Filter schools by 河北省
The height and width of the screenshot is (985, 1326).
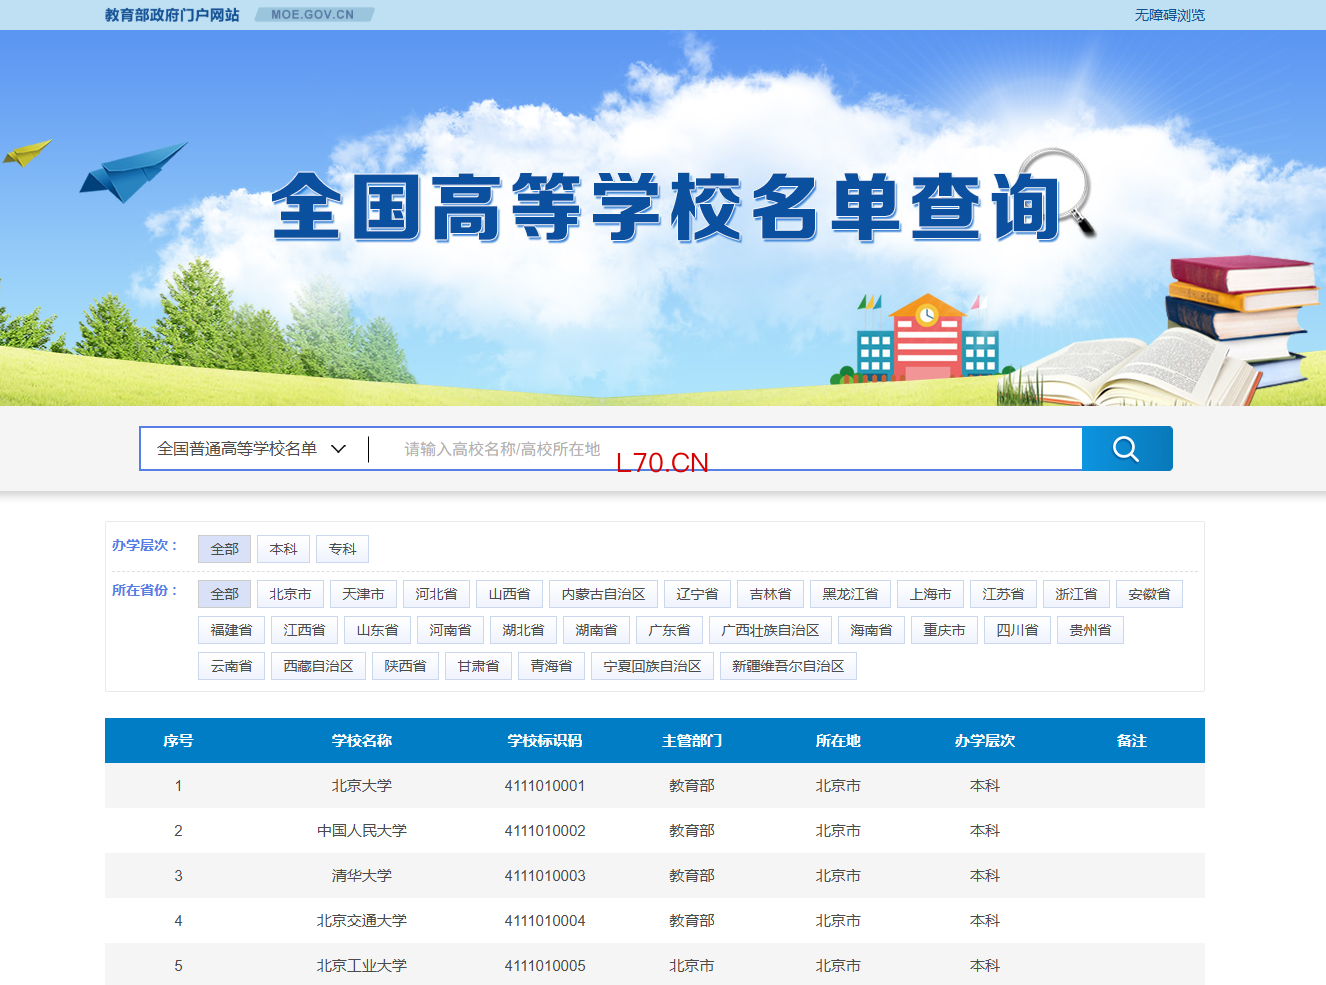tap(436, 594)
